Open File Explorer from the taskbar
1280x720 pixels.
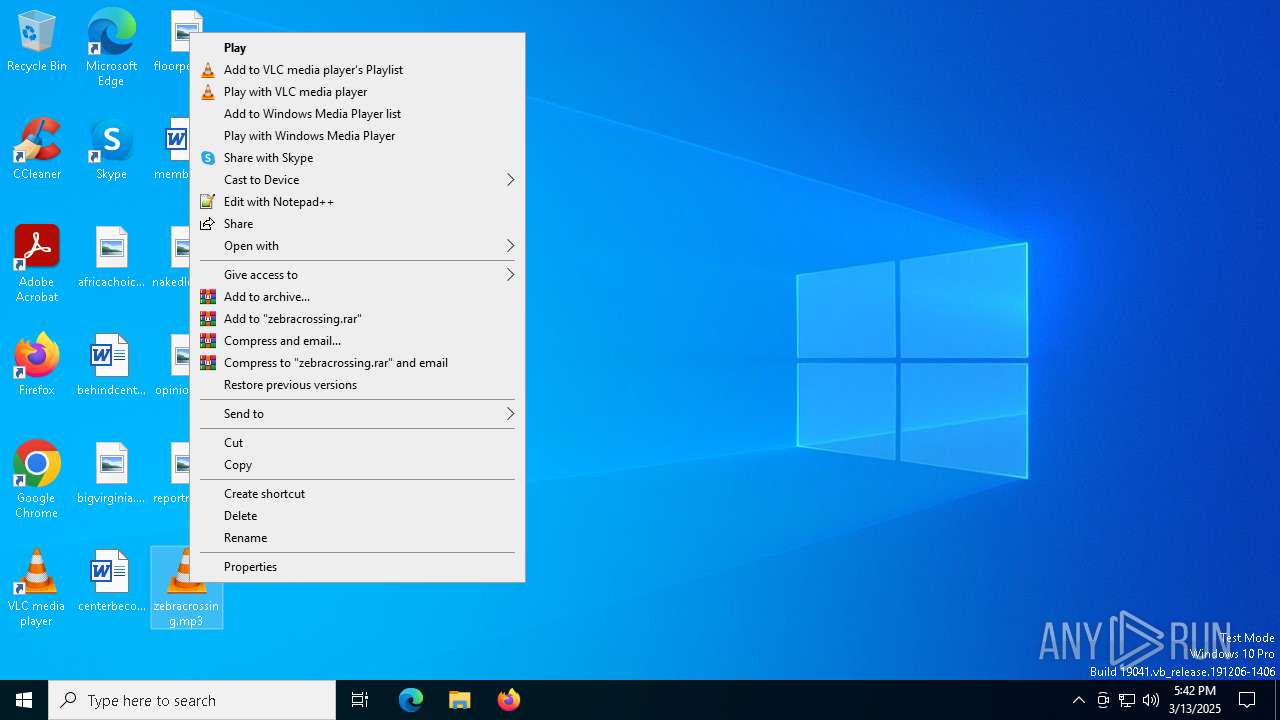tap(460, 700)
